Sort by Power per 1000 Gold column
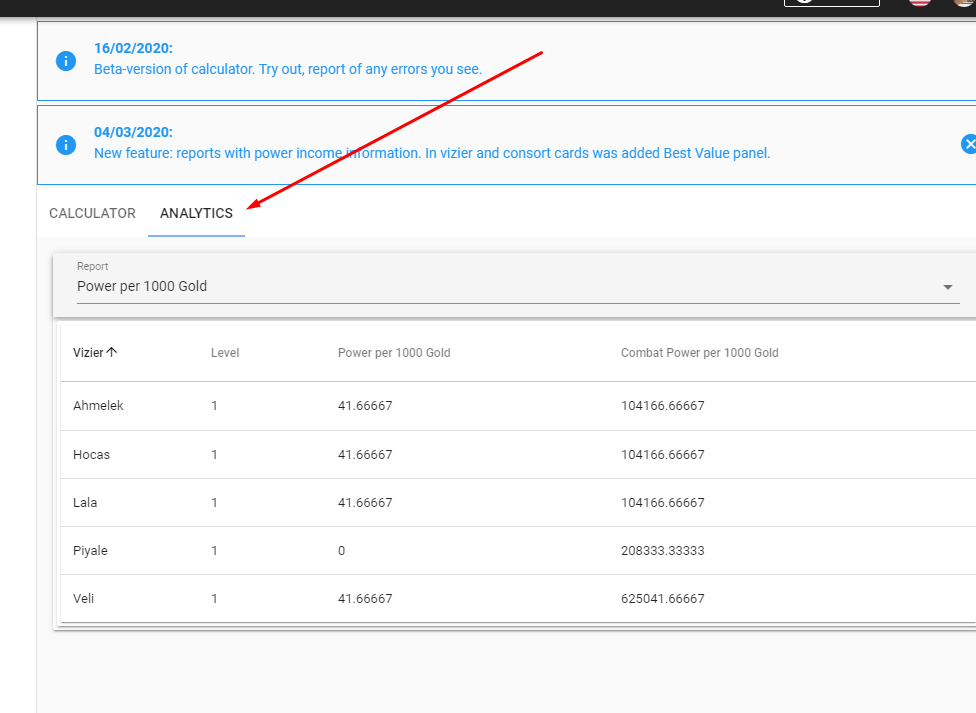The image size is (976, 713). pos(394,353)
